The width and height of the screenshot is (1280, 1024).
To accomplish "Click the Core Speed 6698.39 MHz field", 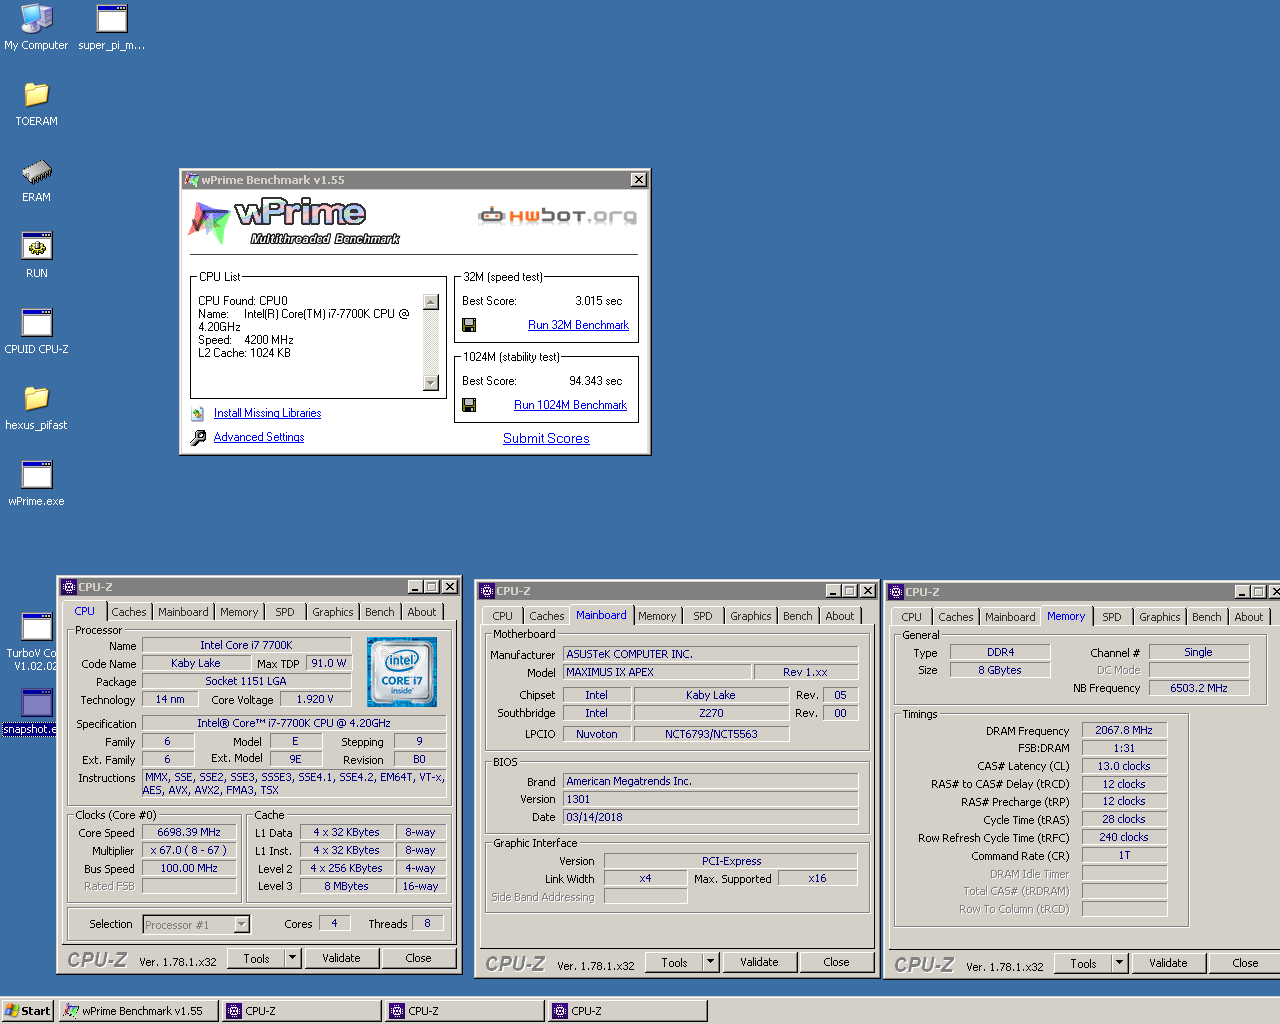I will 189,832.
